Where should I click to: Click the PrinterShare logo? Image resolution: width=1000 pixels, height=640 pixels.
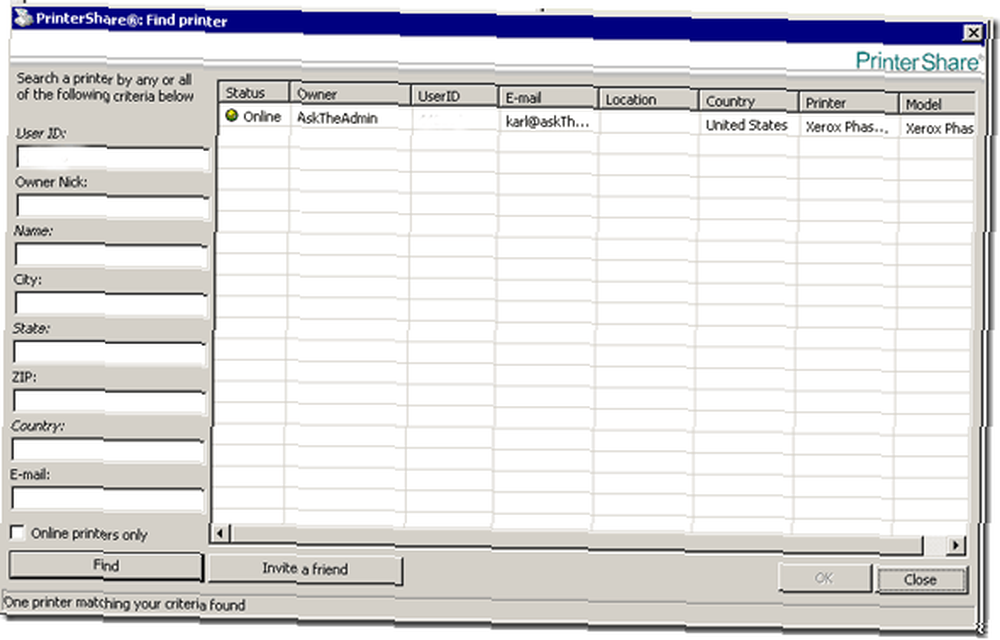pyautogui.click(x=919, y=61)
